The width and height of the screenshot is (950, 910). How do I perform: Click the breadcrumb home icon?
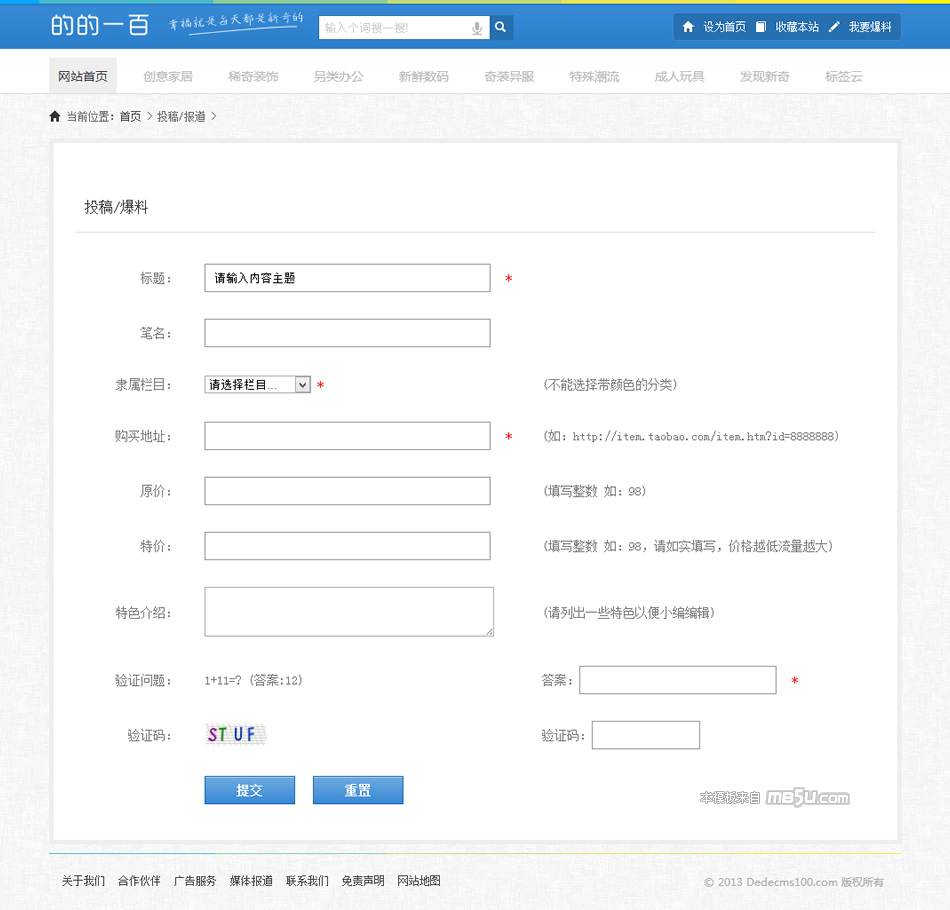point(55,117)
